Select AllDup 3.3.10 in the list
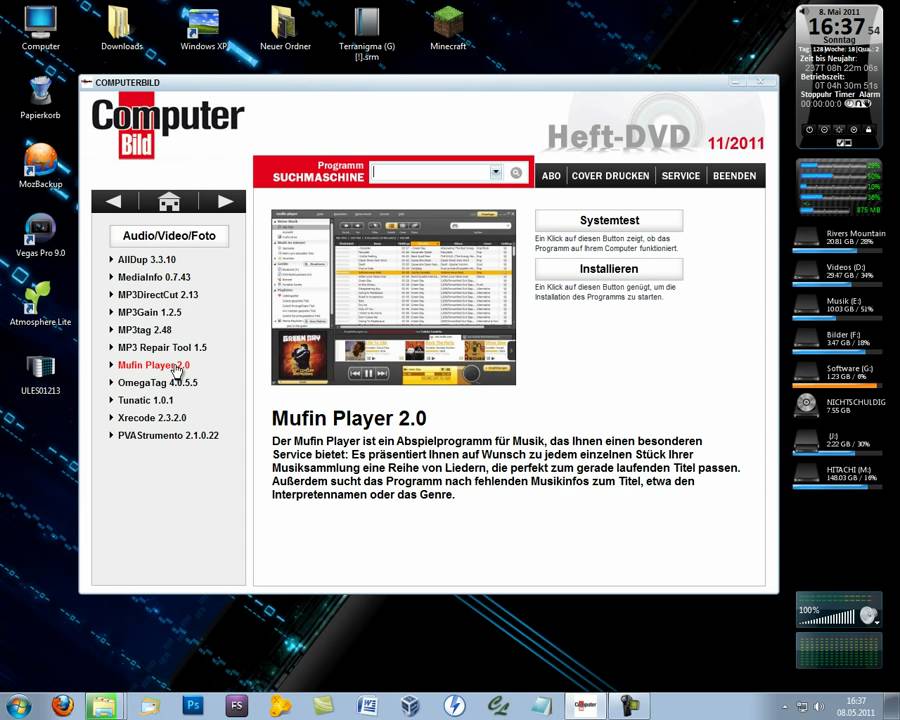The image size is (900, 720). [147, 260]
